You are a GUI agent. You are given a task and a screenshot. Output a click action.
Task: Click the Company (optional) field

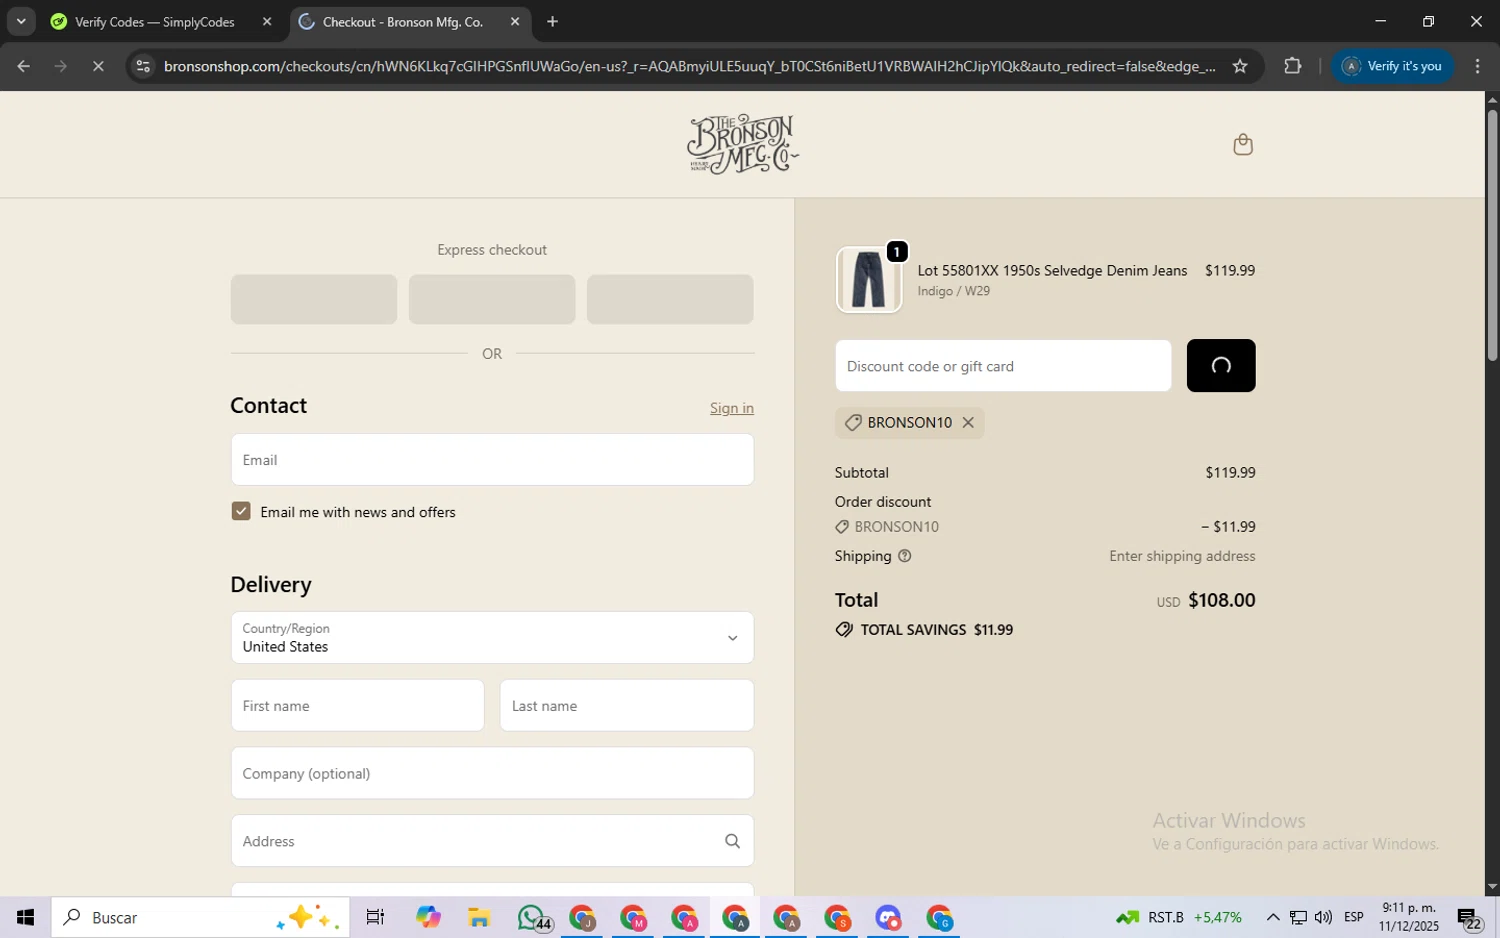point(492,773)
